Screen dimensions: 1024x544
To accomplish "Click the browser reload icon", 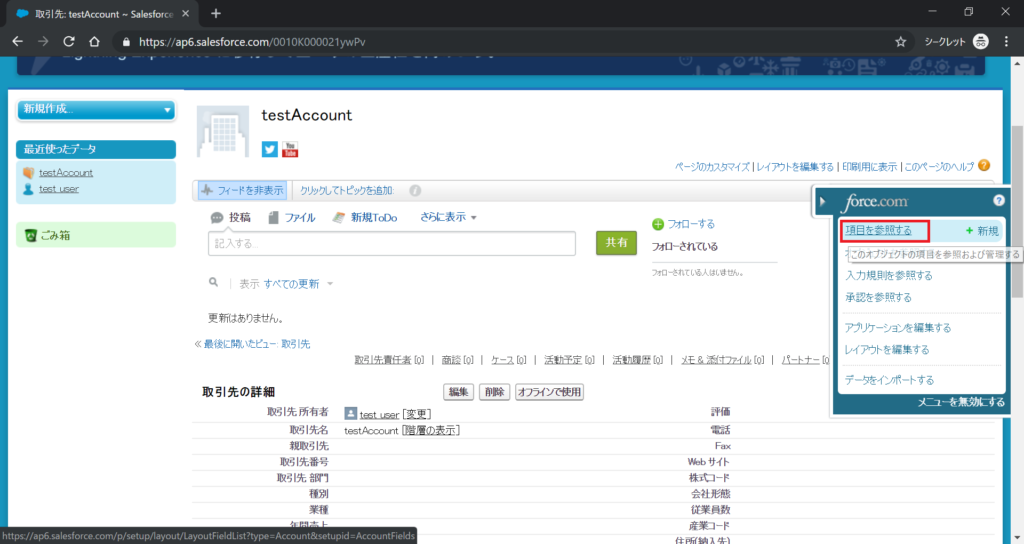I will click(x=69, y=42).
